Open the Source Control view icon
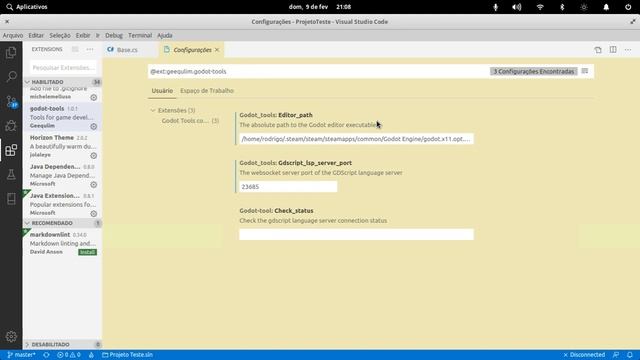640x360 pixels. pos(11,101)
